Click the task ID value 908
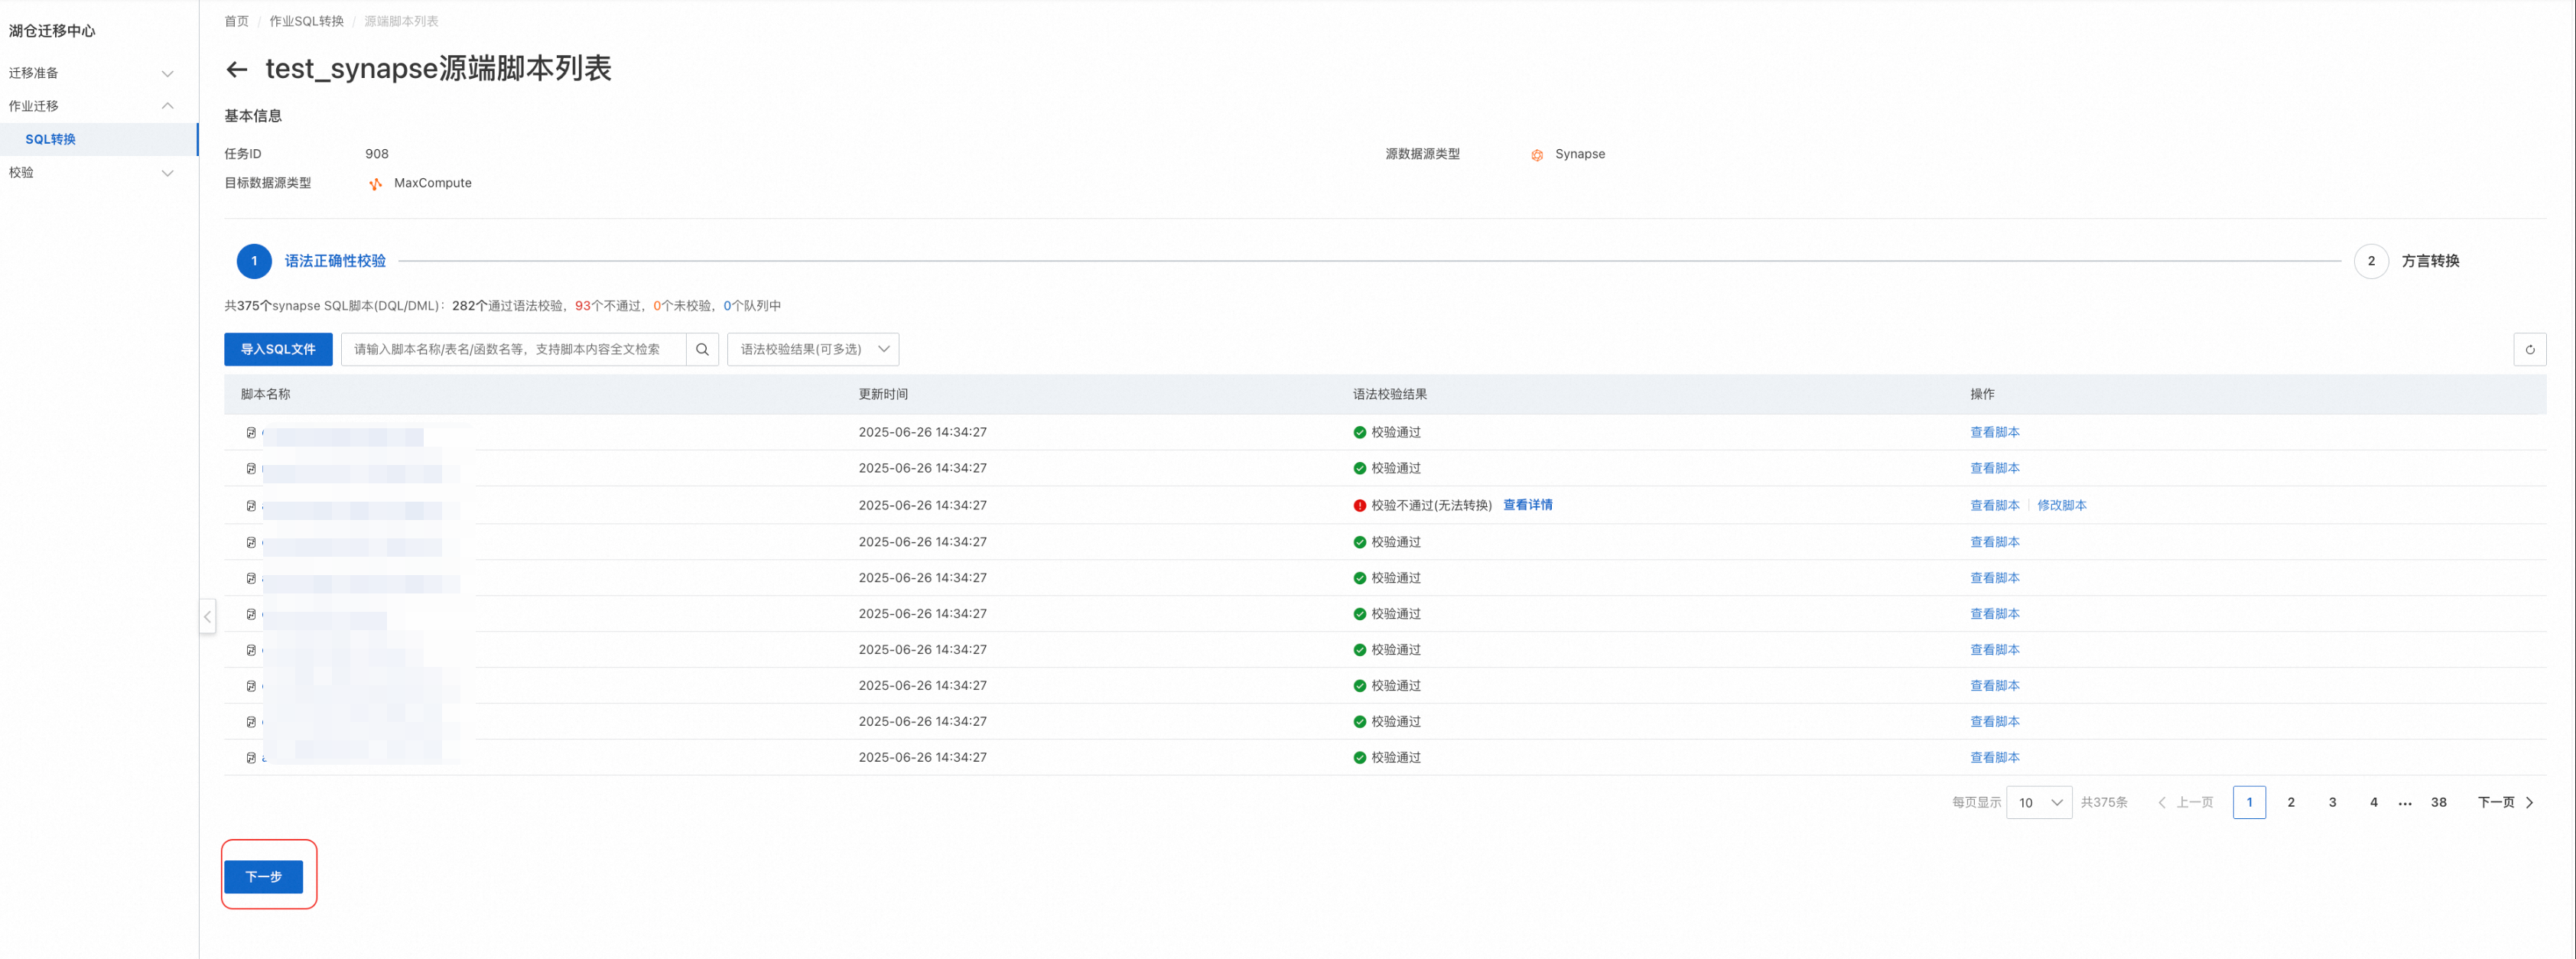The image size is (2576, 959). point(377,154)
